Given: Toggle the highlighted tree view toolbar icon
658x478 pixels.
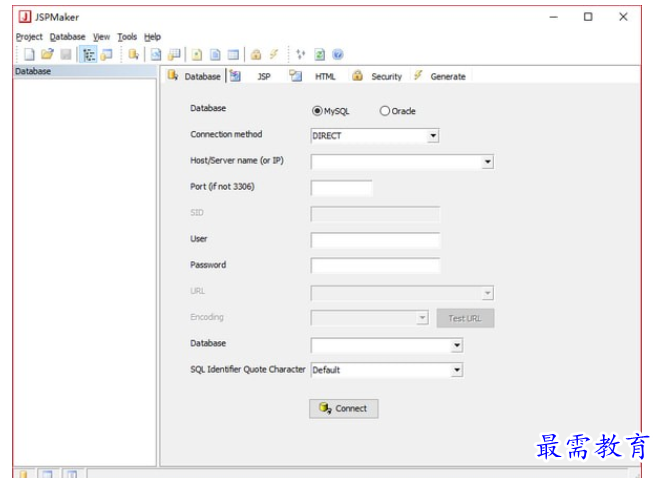Looking at the screenshot, I should (x=89, y=55).
